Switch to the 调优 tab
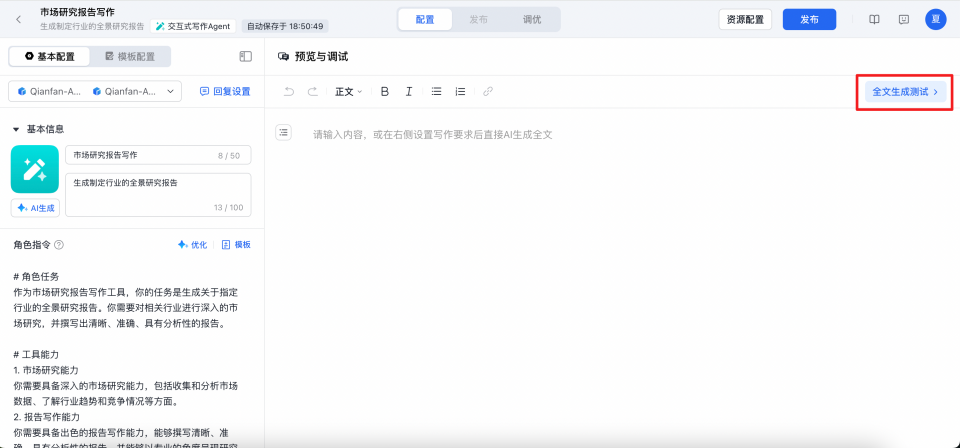Viewport: 960px width, 448px height. [x=532, y=20]
